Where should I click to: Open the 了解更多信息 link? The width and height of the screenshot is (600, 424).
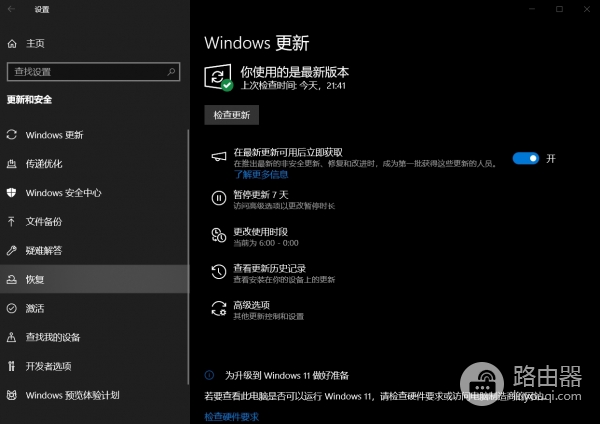coord(261,175)
